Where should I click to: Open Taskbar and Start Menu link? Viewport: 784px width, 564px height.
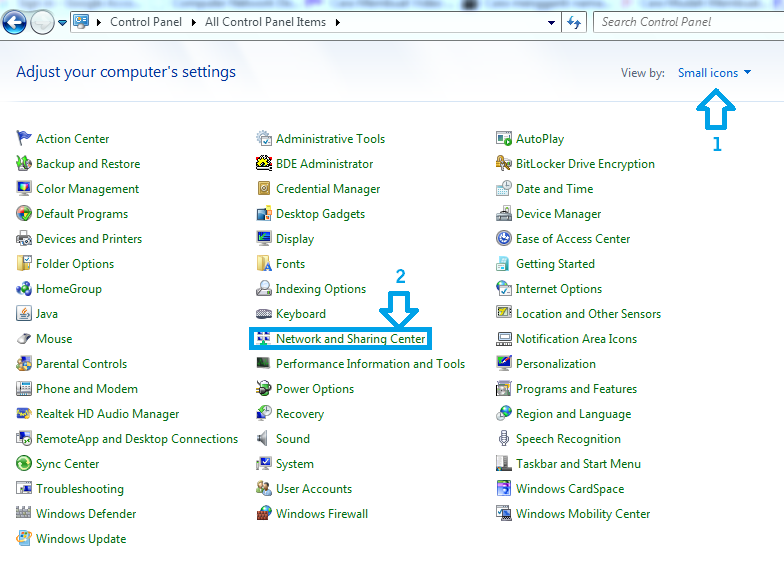point(578,464)
